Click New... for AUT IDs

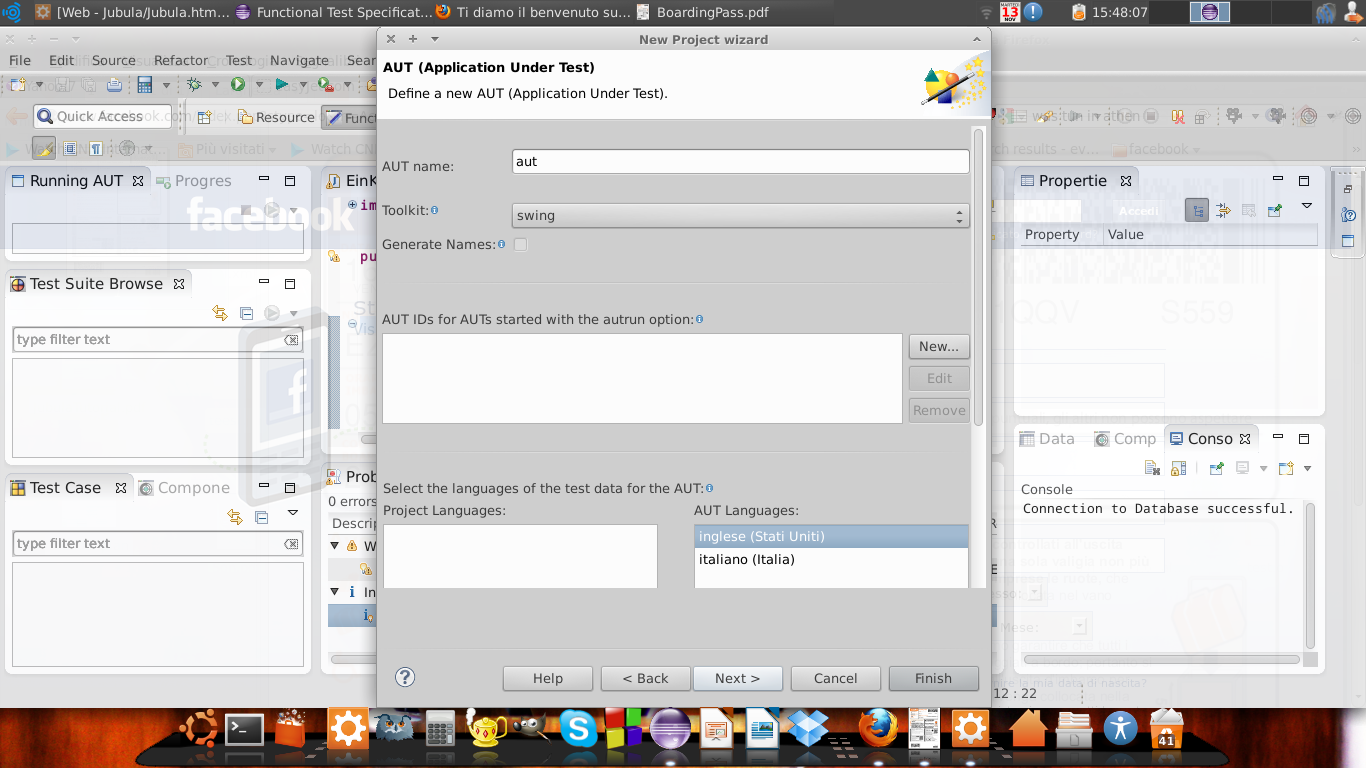[x=939, y=346]
